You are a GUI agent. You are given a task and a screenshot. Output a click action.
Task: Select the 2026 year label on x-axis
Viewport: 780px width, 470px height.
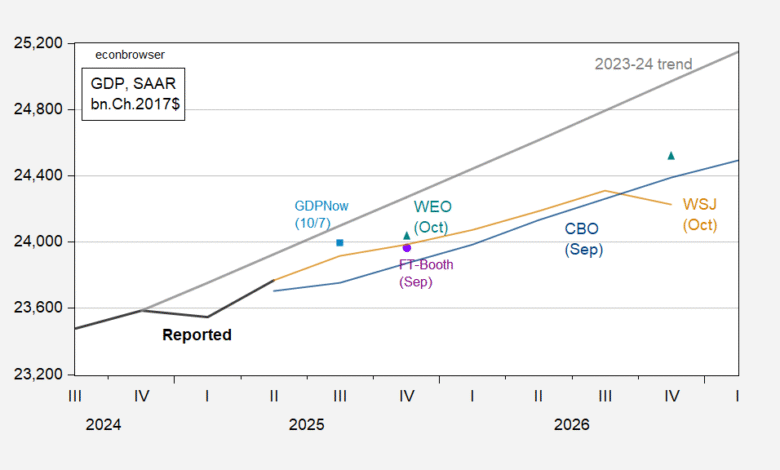(571, 424)
